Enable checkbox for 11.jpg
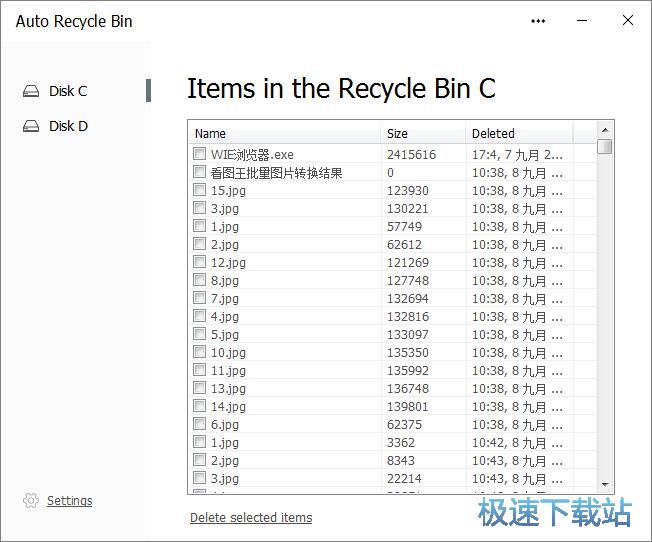This screenshot has width=652, height=542. 200,370
